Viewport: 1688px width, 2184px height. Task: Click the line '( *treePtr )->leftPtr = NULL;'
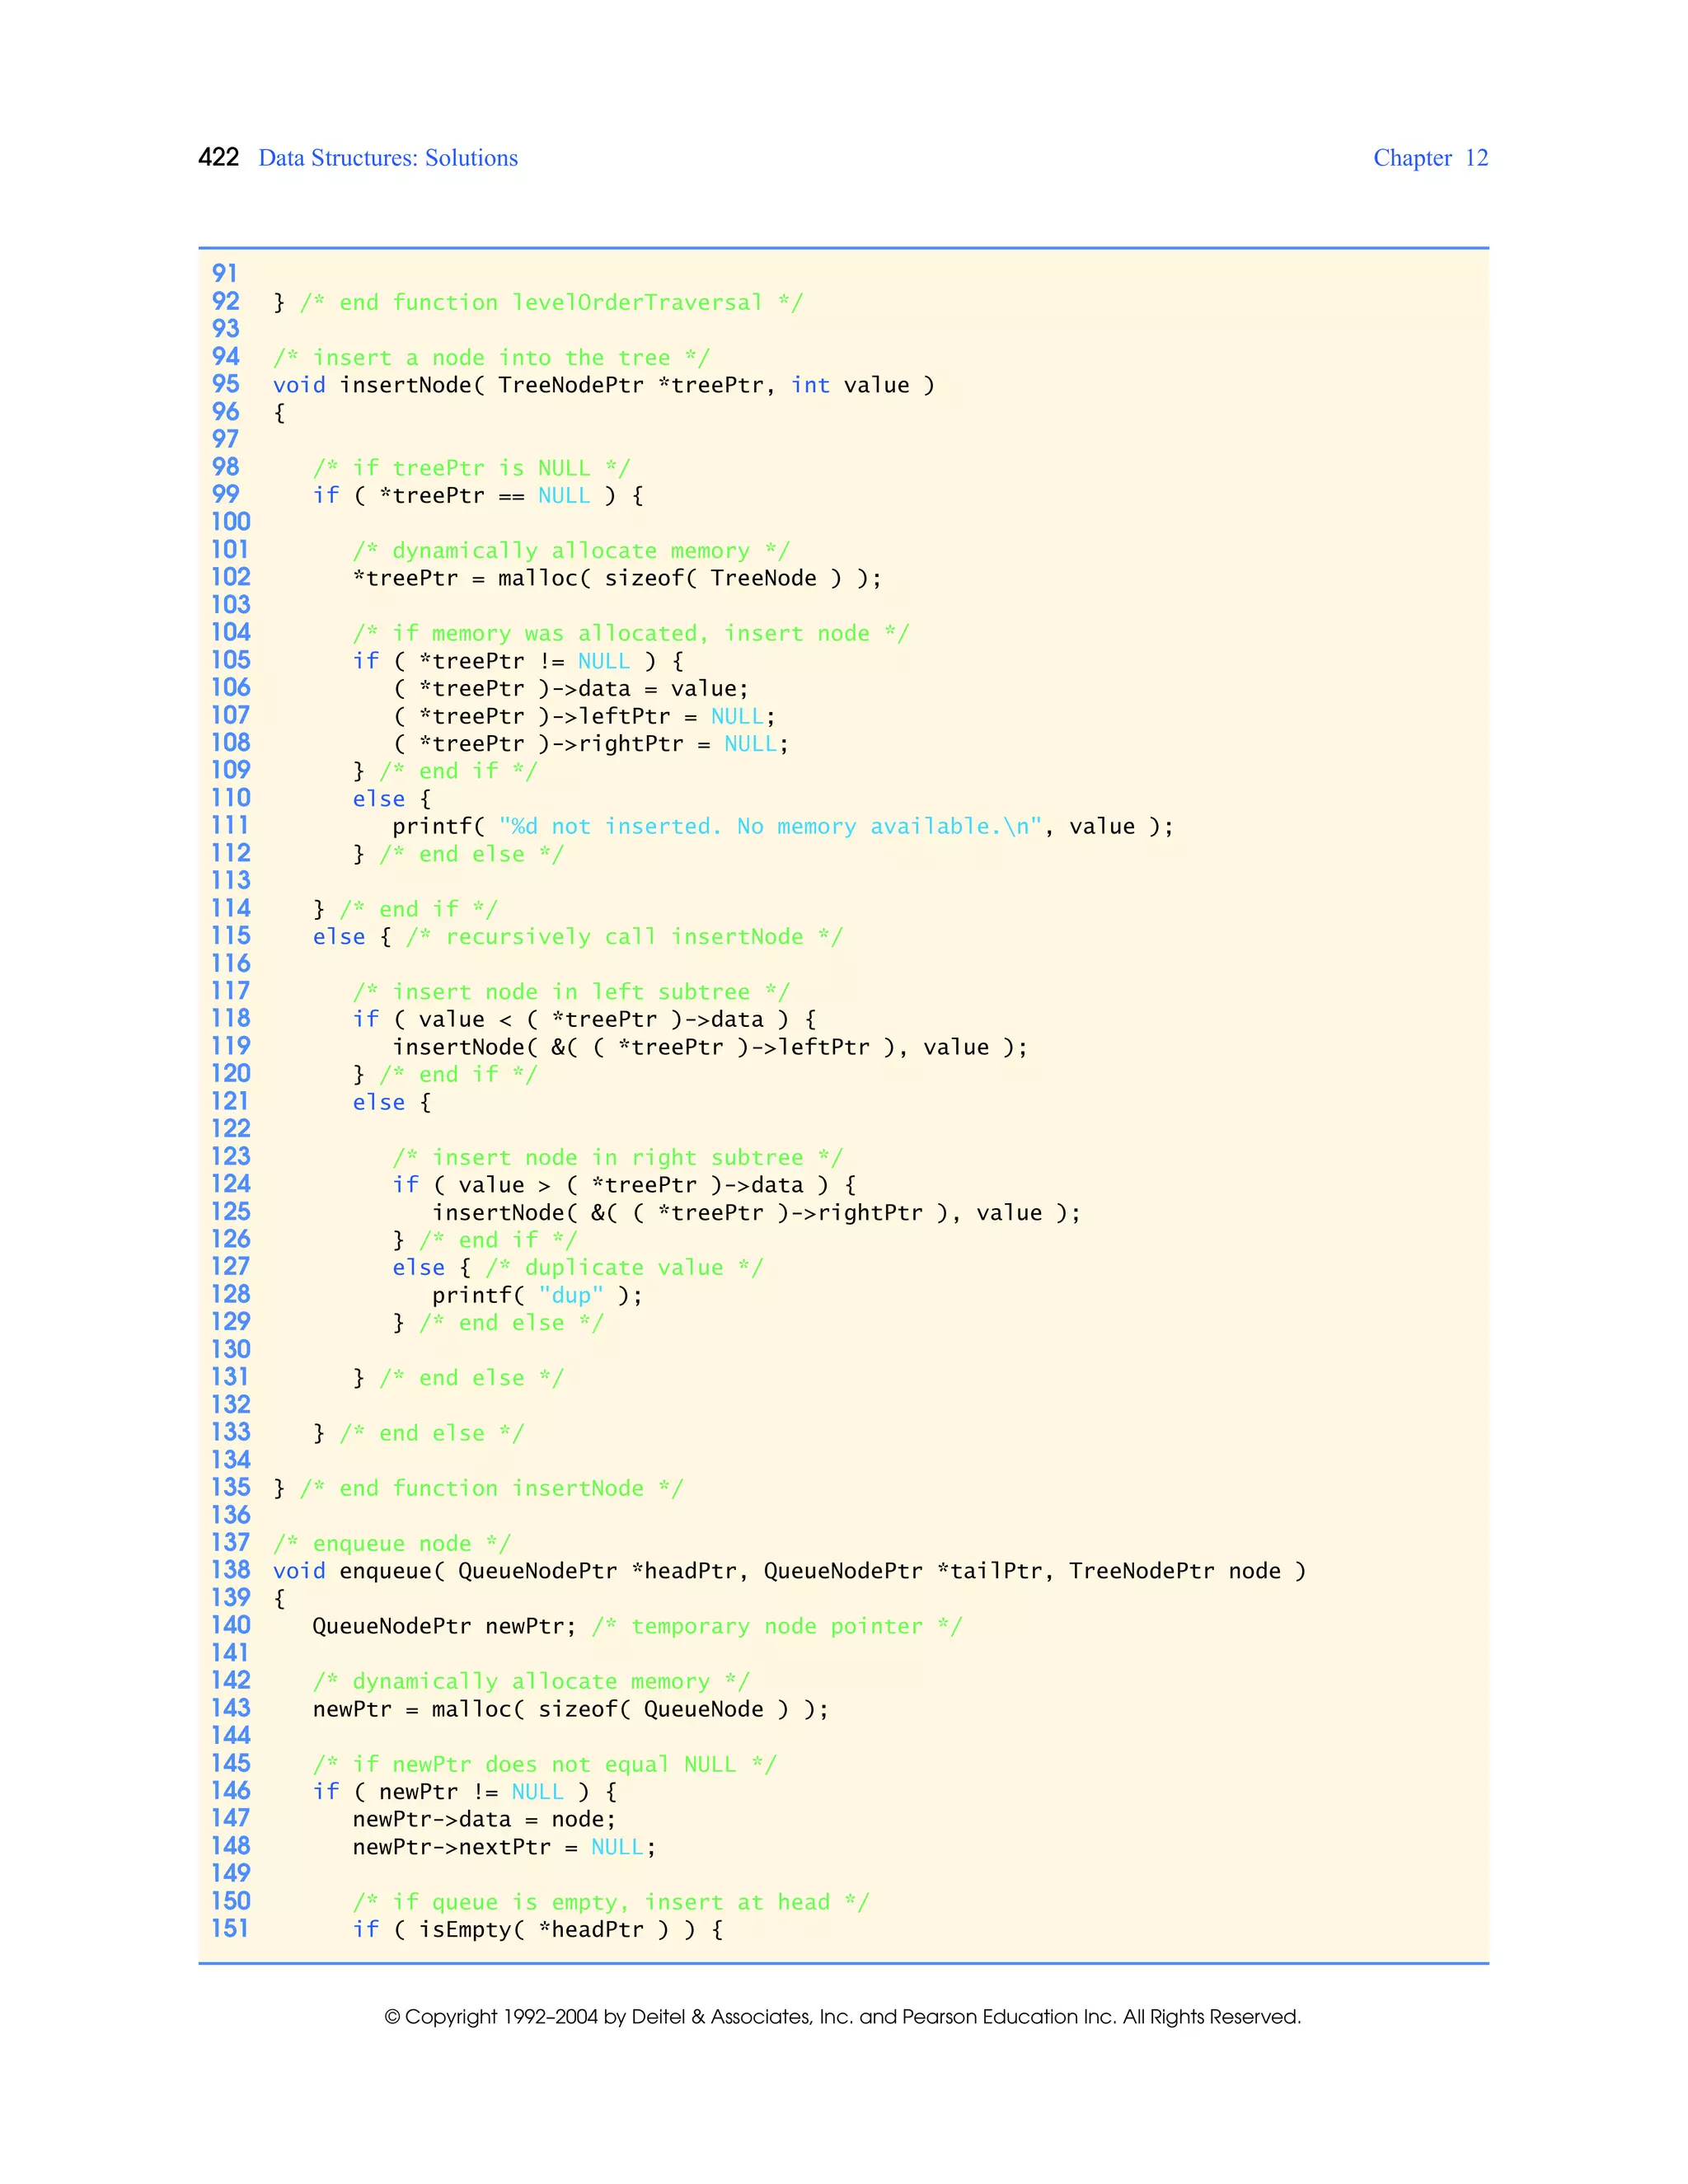(584, 716)
